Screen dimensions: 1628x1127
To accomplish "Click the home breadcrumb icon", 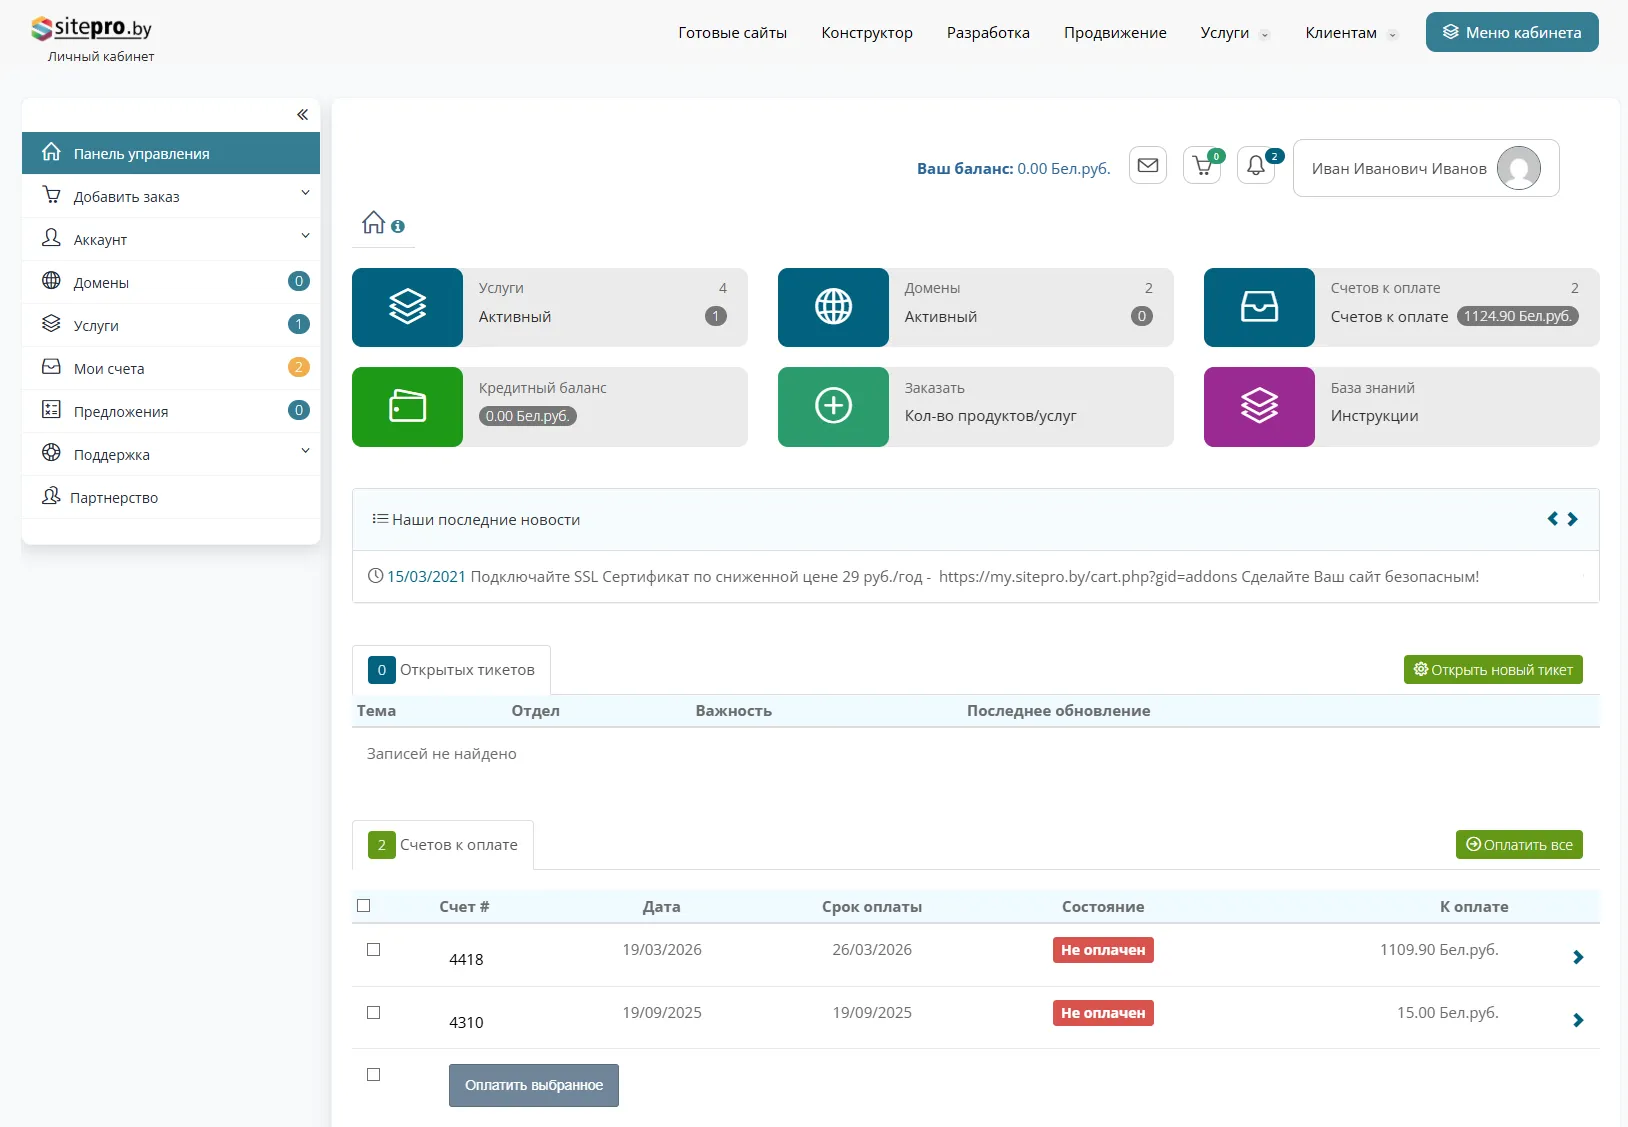I will [373, 222].
